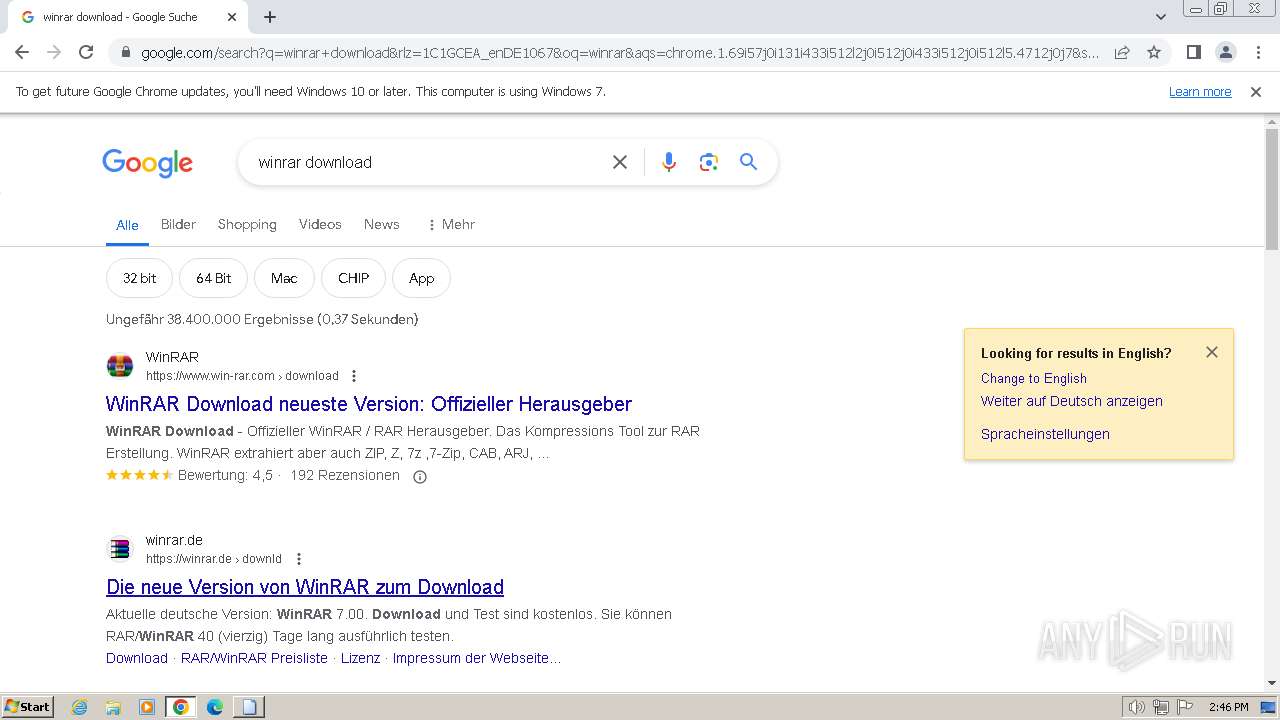Click the WinRAR site favicon
The image size is (1280, 720).
point(120,366)
